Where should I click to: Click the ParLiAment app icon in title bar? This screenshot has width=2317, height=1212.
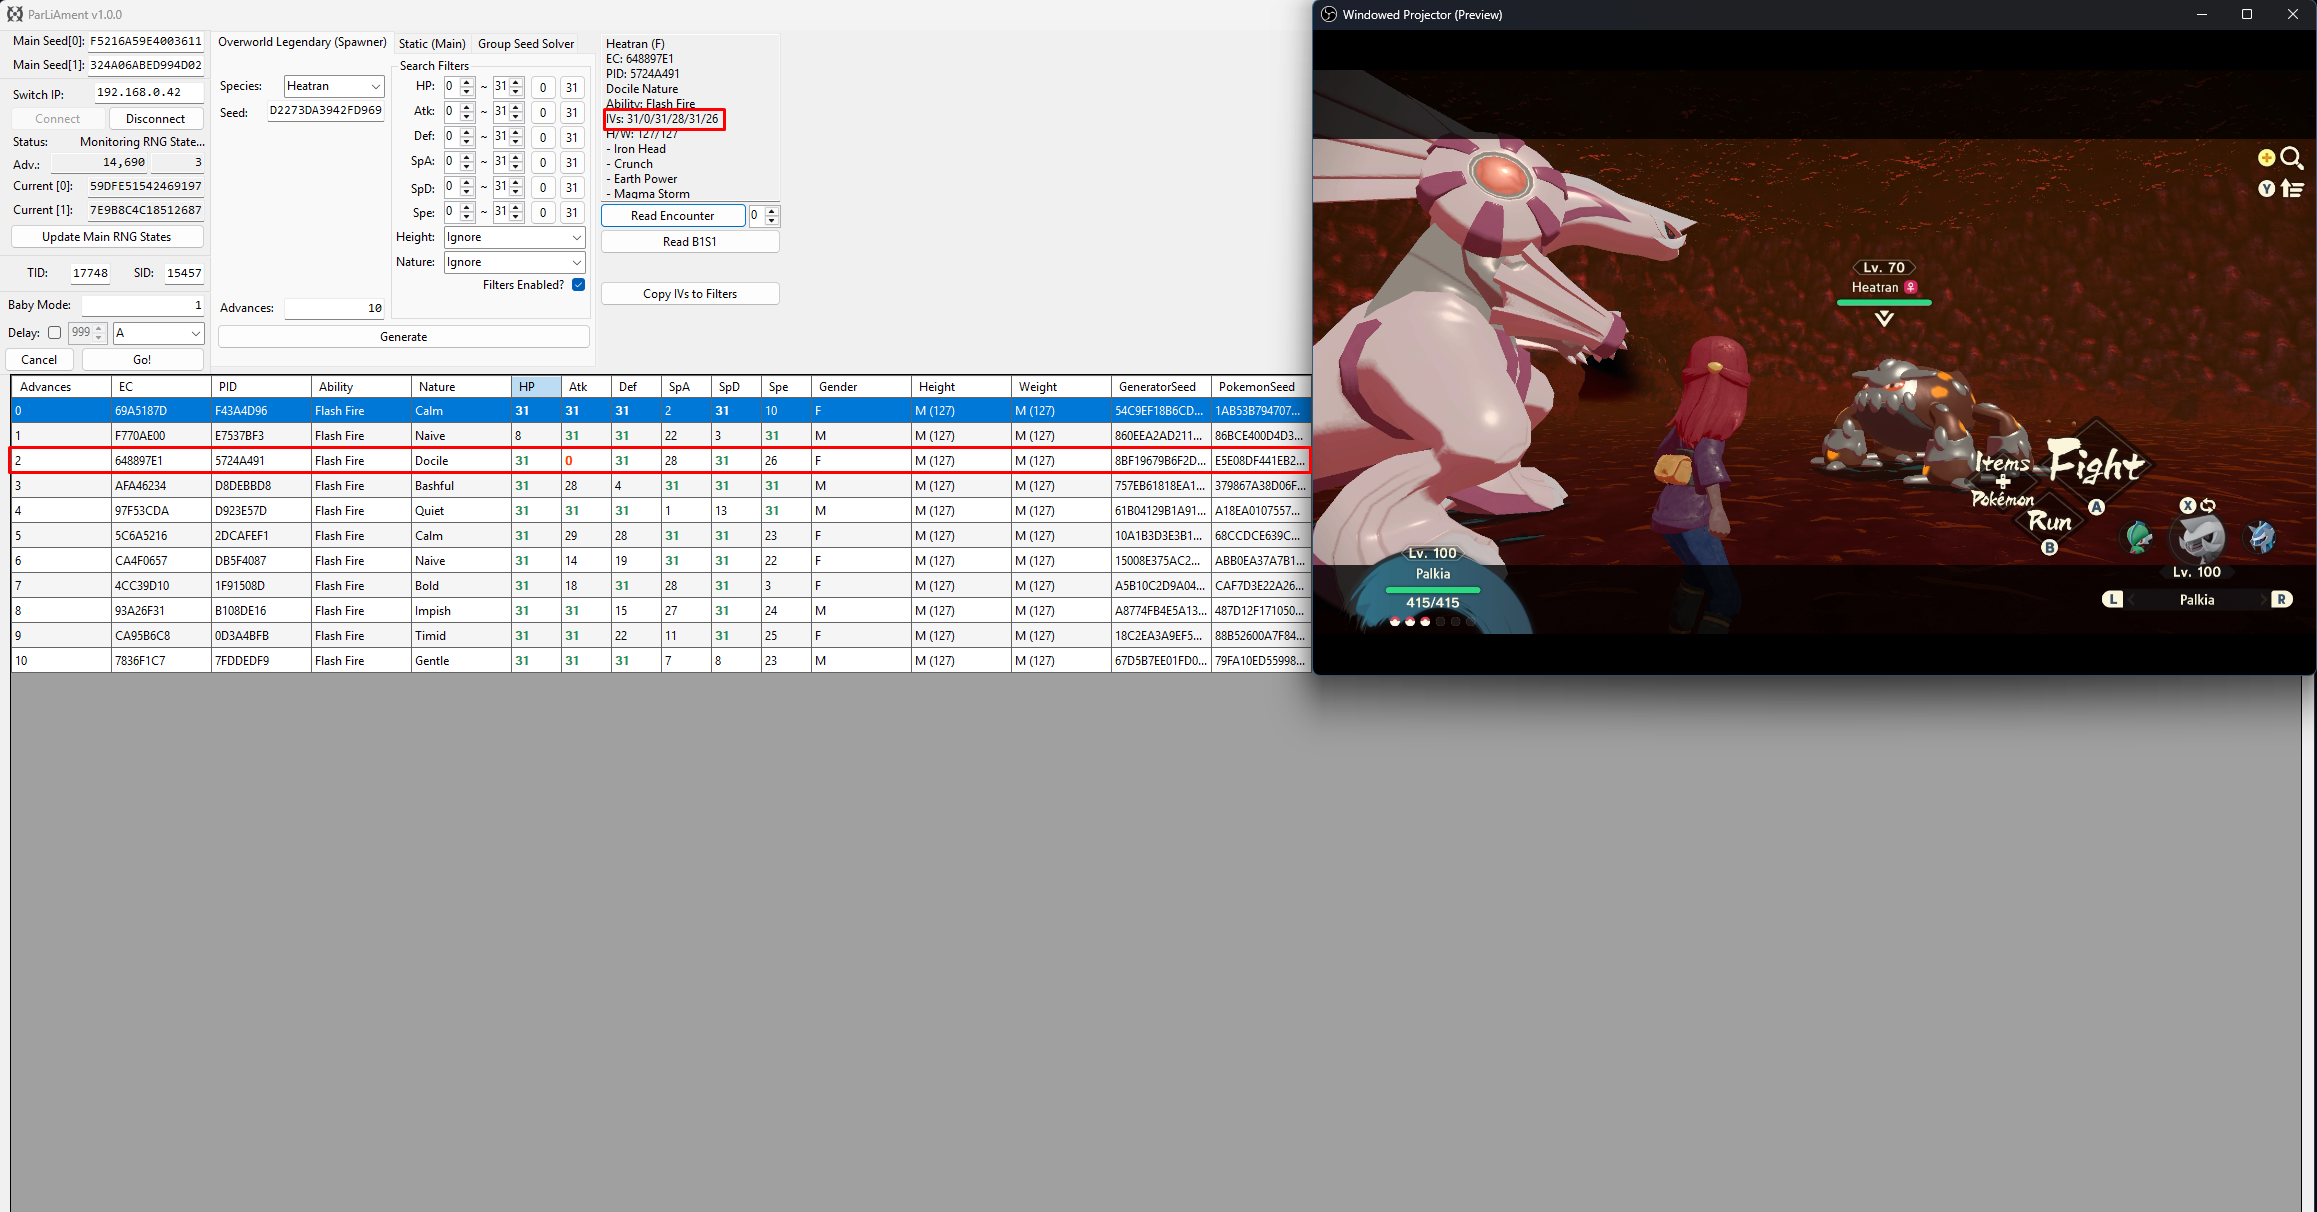[x=14, y=14]
